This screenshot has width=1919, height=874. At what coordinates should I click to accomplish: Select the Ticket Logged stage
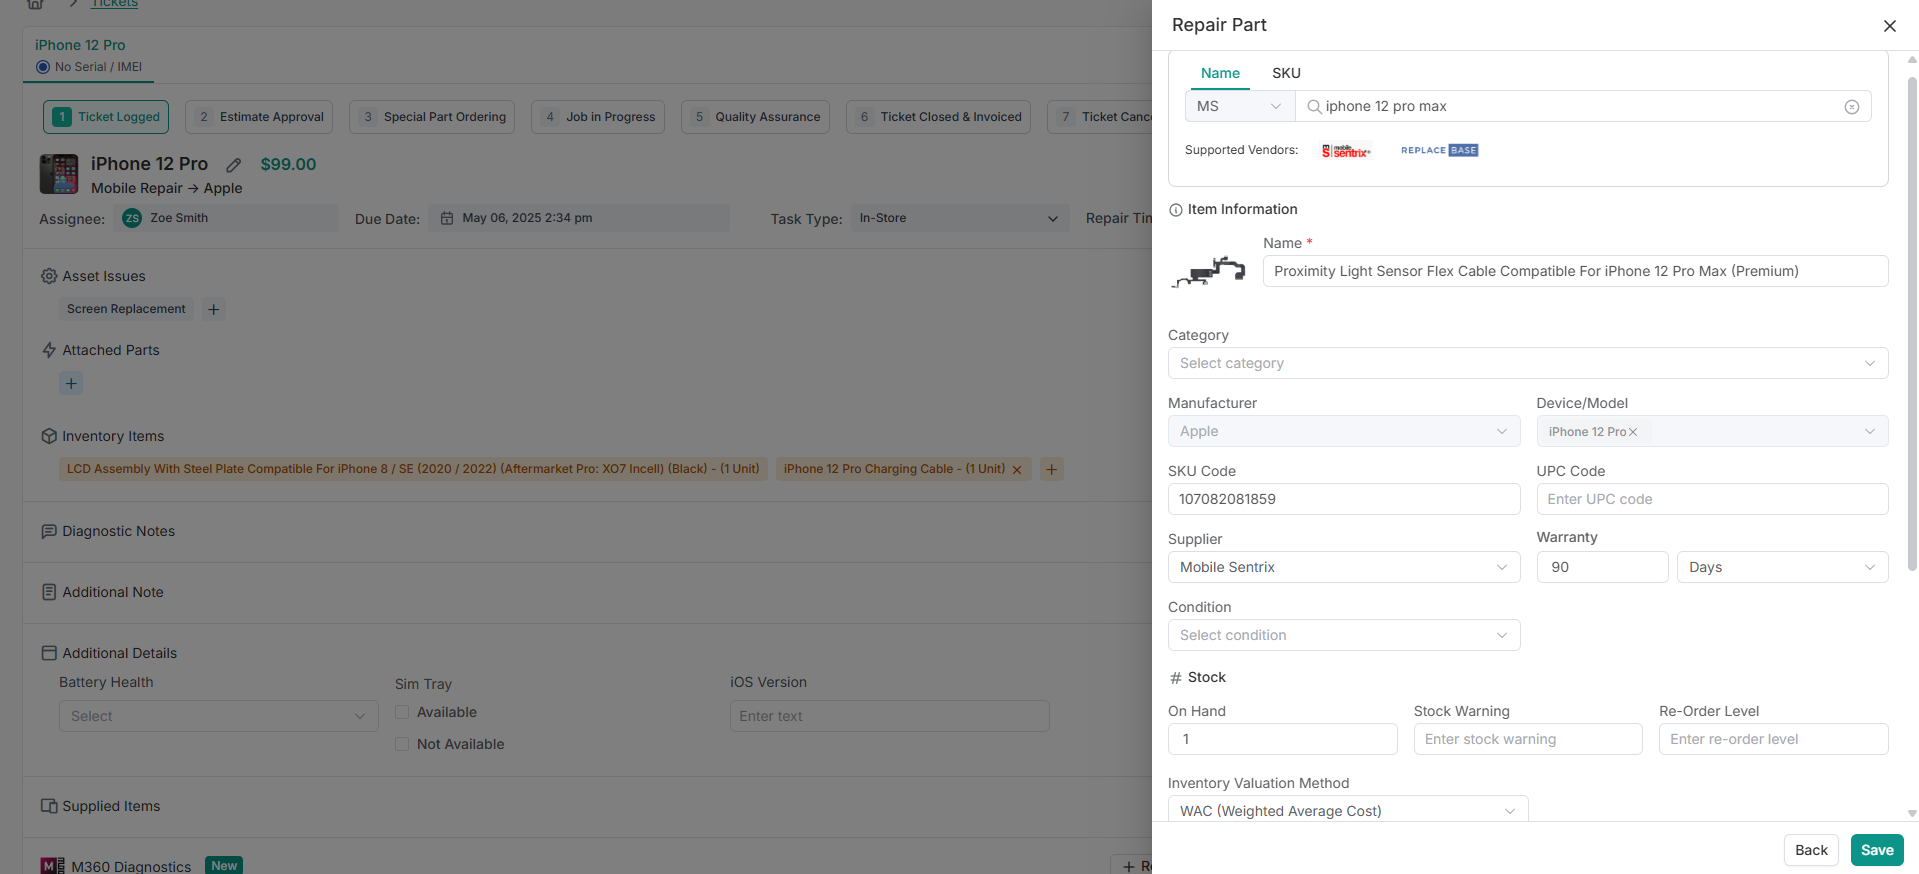[x=106, y=117]
